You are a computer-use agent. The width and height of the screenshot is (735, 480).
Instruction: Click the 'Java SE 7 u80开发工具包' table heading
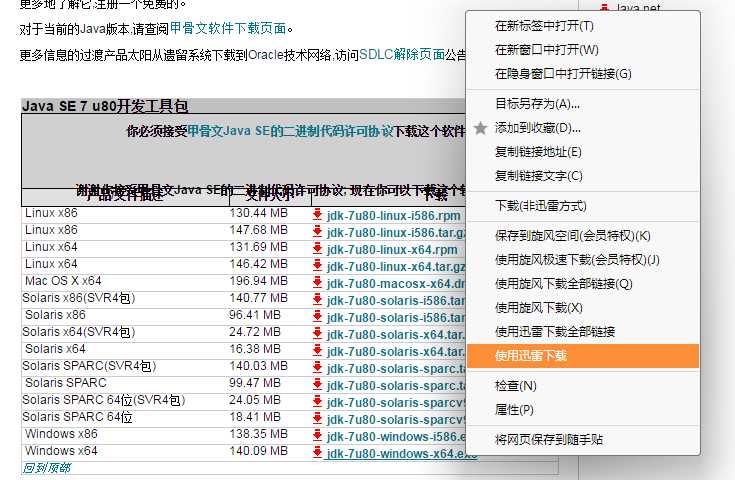(105, 106)
